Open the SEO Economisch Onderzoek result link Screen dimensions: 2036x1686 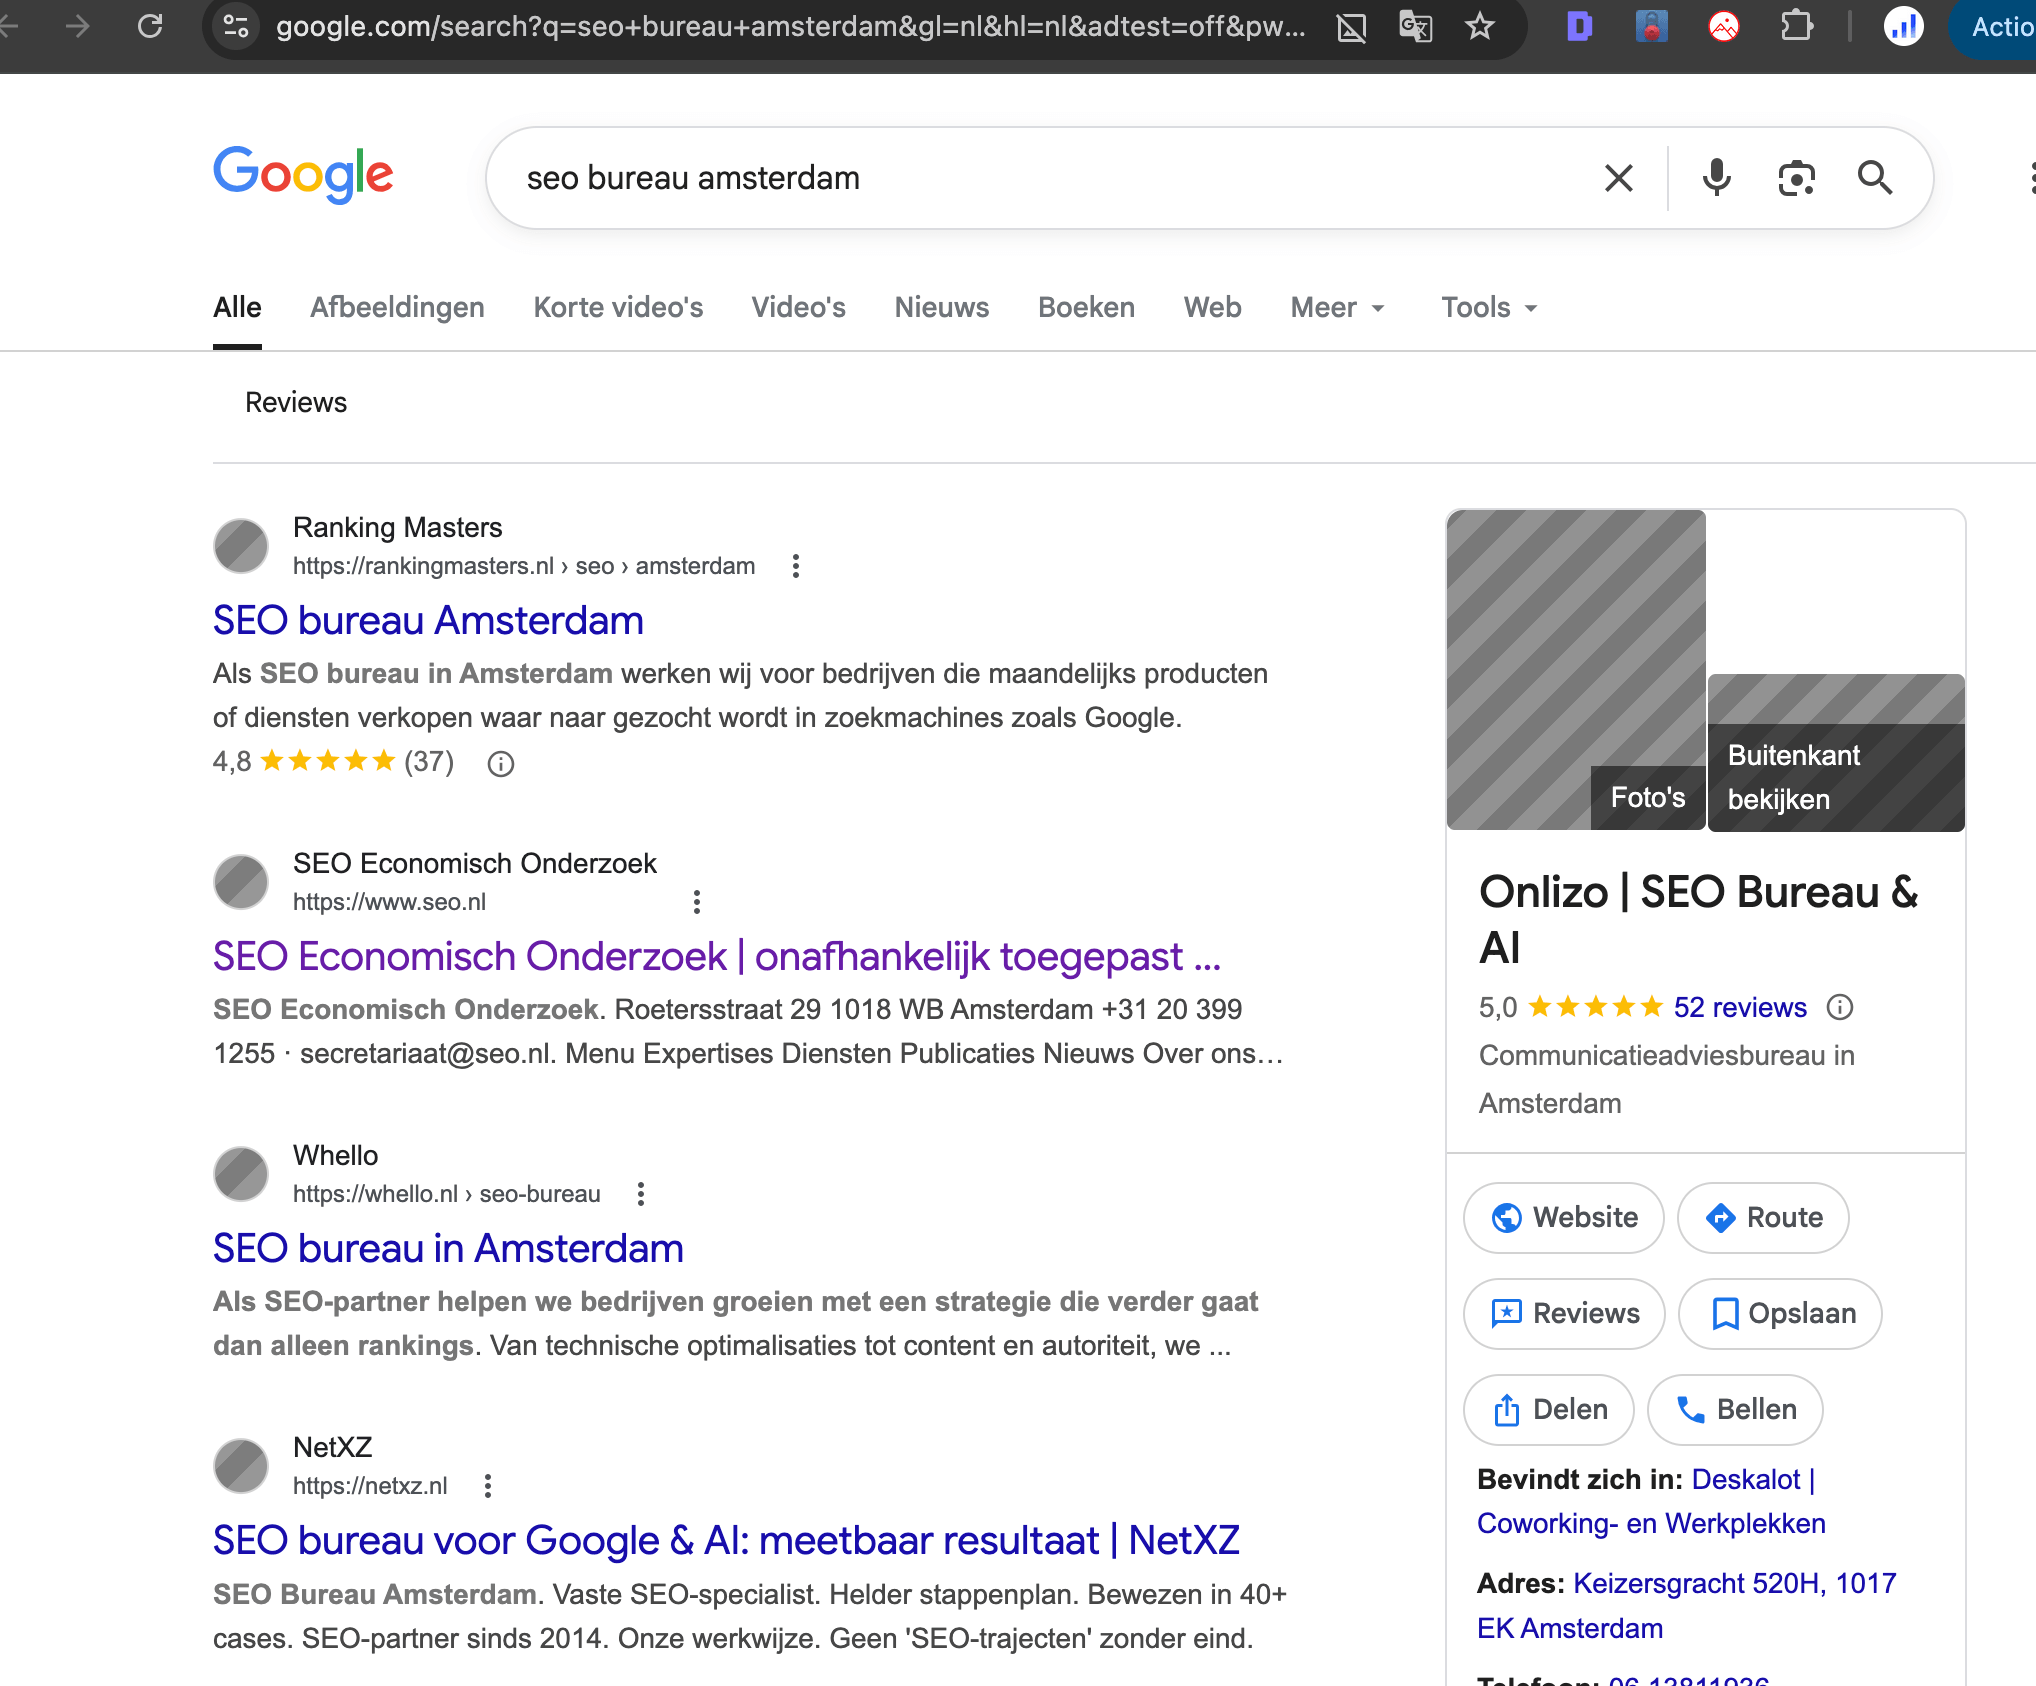(717, 957)
